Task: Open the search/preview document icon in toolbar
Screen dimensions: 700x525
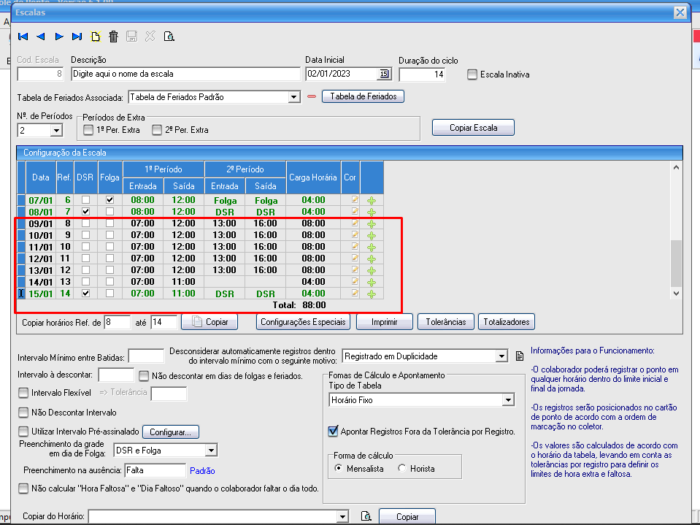Action: (169, 37)
